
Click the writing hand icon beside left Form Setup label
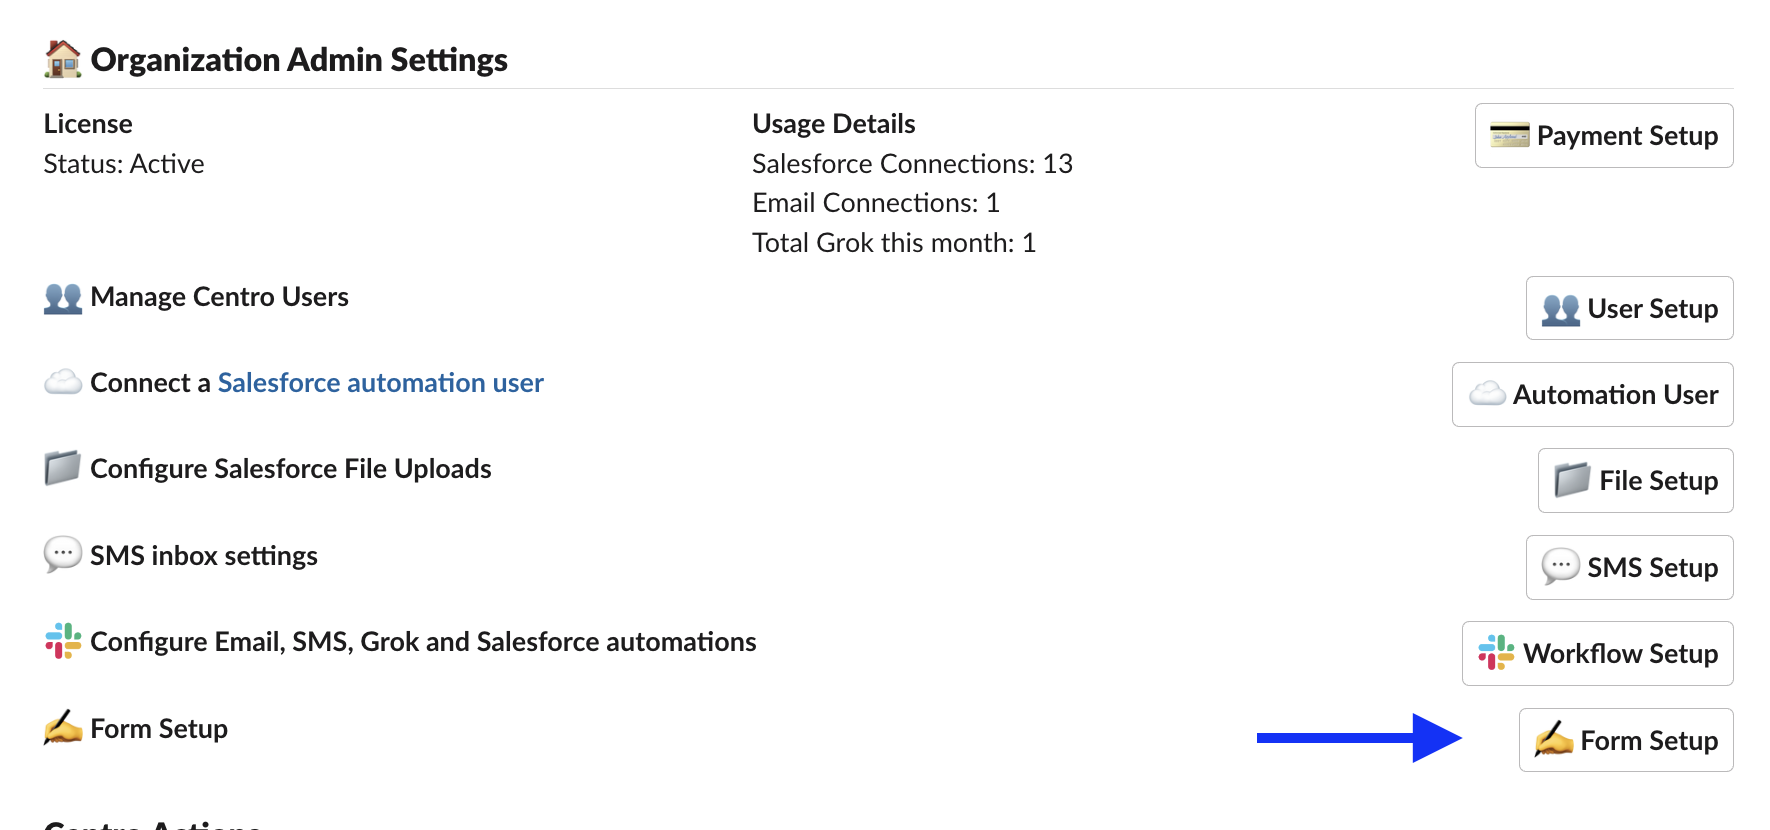tap(63, 728)
